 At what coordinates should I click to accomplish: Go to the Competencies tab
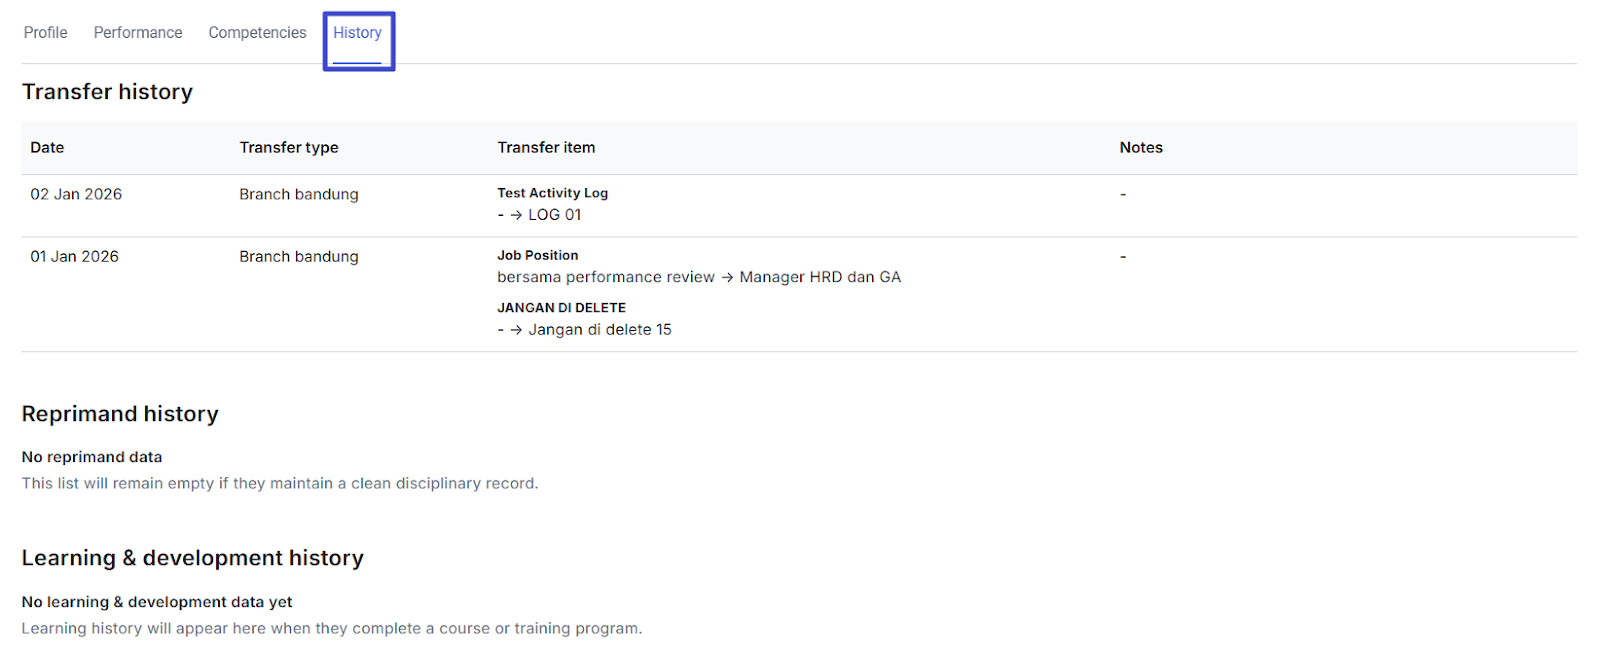coord(257,33)
